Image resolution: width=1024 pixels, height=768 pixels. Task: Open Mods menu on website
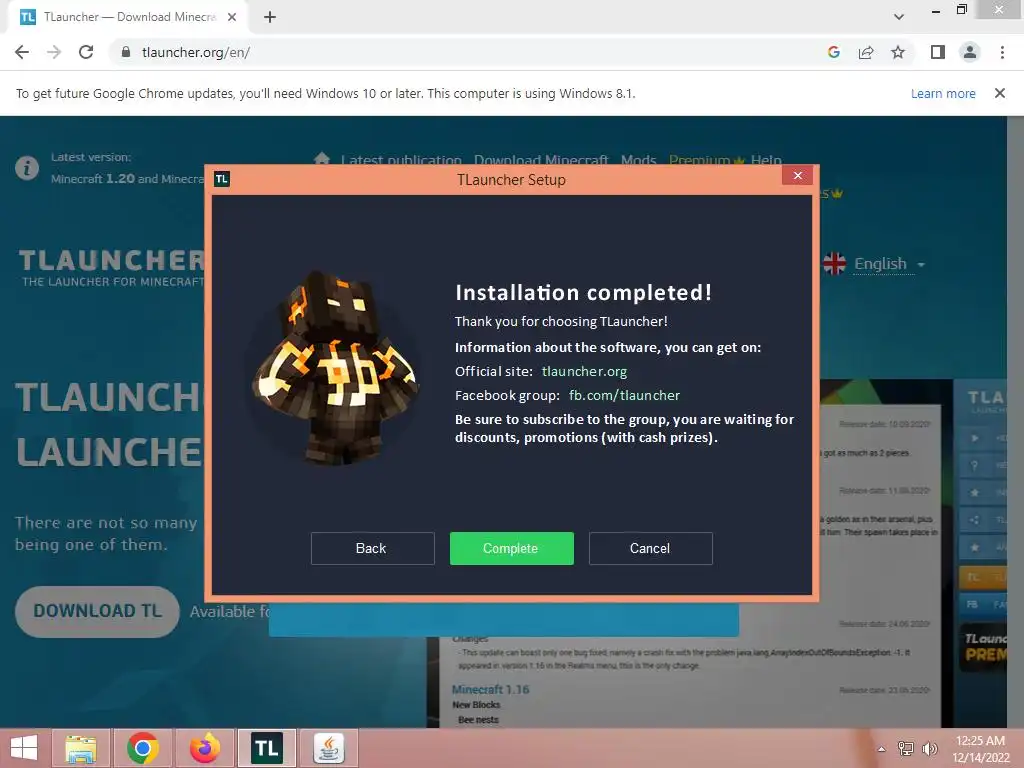pyautogui.click(x=638, y=160)
